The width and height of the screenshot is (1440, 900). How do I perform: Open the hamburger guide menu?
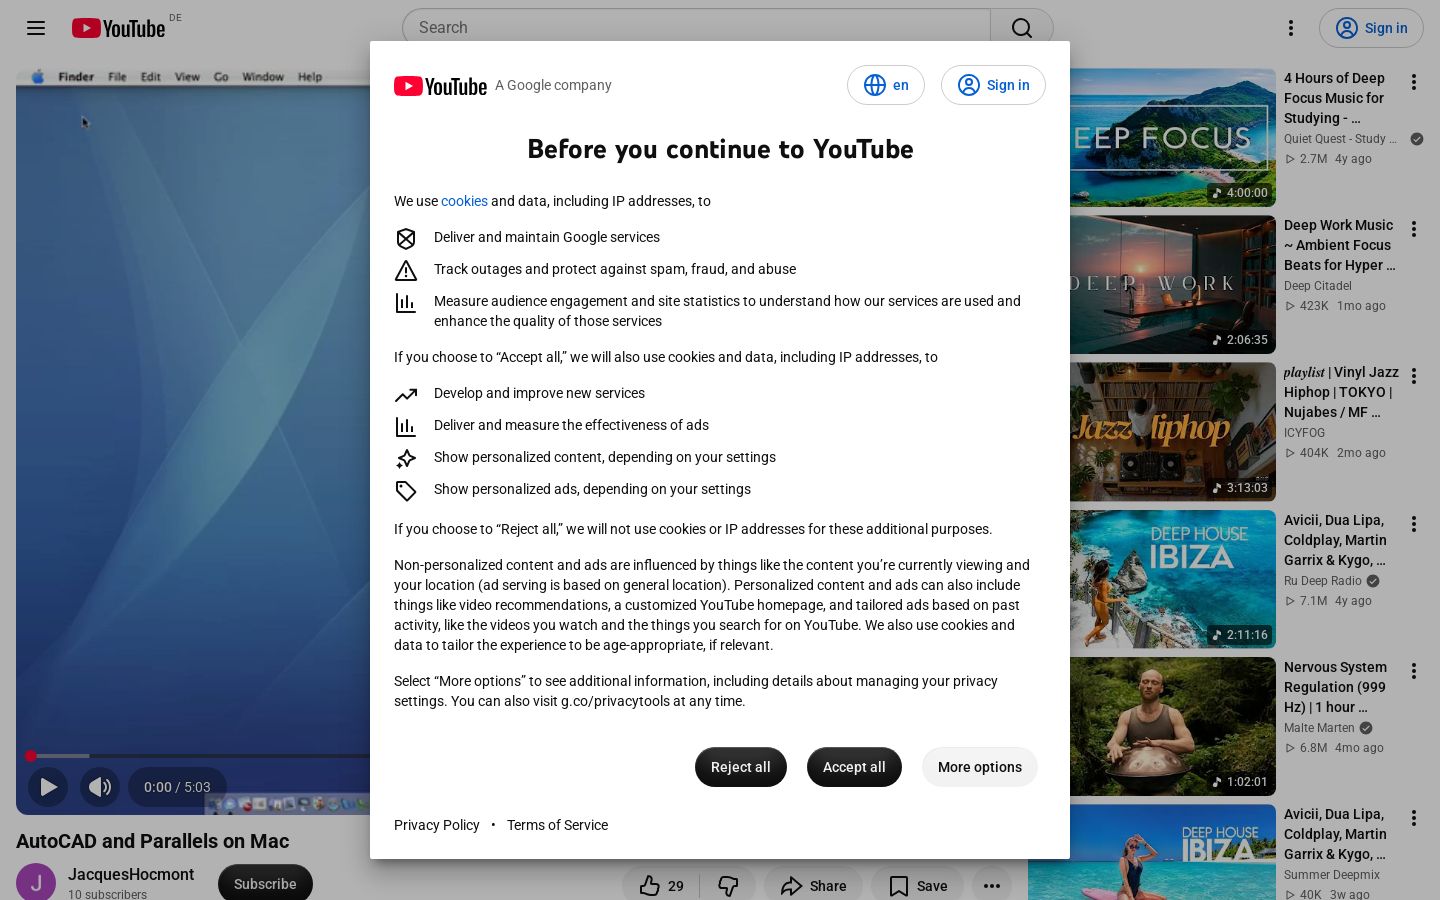pos(36,28)
